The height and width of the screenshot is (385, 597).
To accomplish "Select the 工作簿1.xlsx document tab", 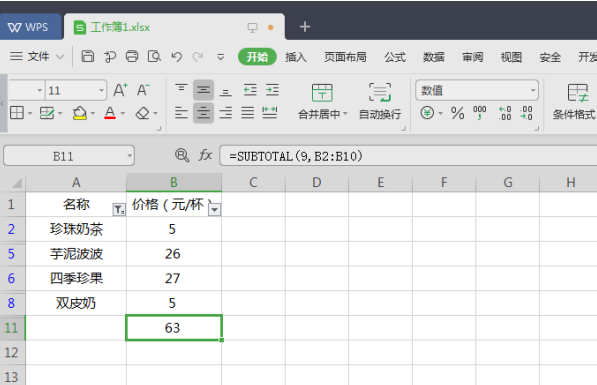I will tap(174, 27).
